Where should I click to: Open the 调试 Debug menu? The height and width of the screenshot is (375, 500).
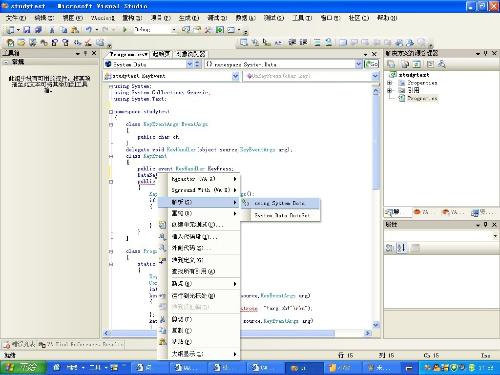(x=217, y=18)
